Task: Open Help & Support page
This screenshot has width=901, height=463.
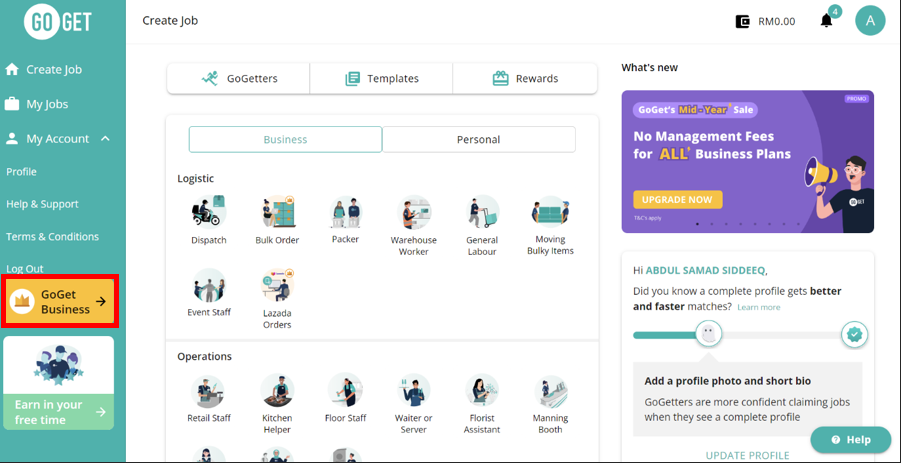Action: (43, 204)
